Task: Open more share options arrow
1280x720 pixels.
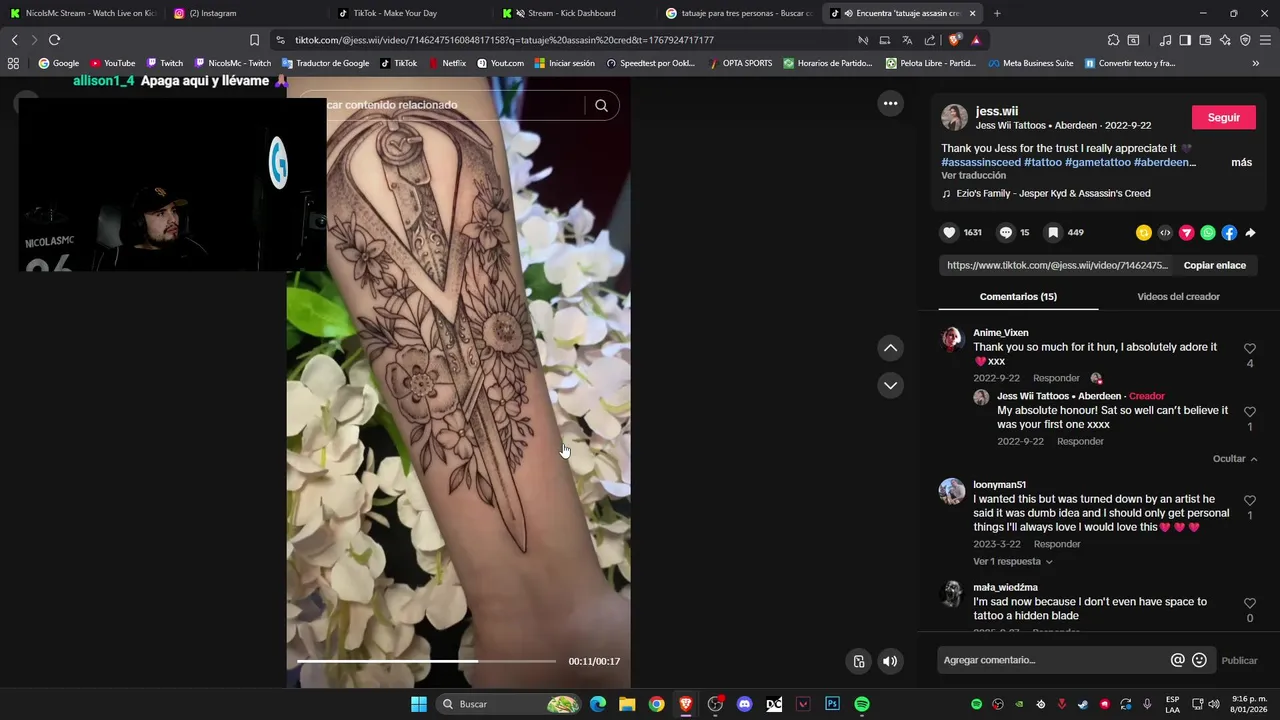Action: tap(1250, 232)
